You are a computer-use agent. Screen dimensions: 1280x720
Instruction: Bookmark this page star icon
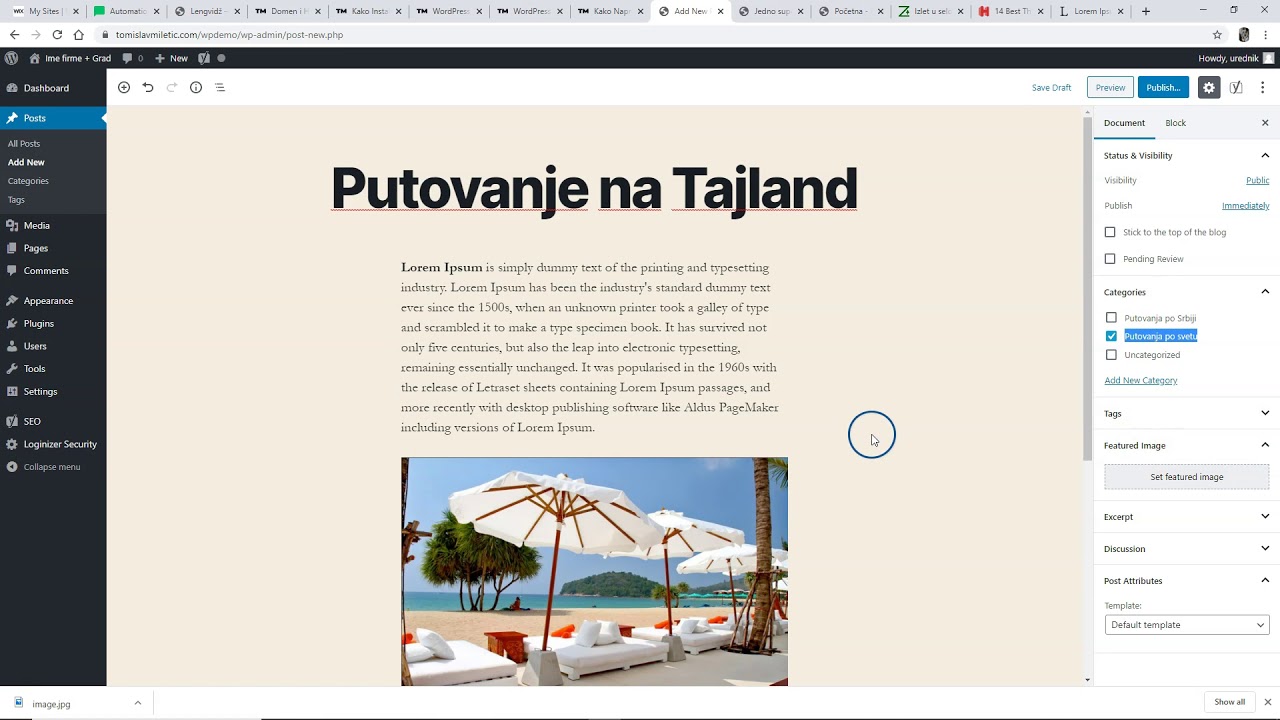coord(1217,34)
